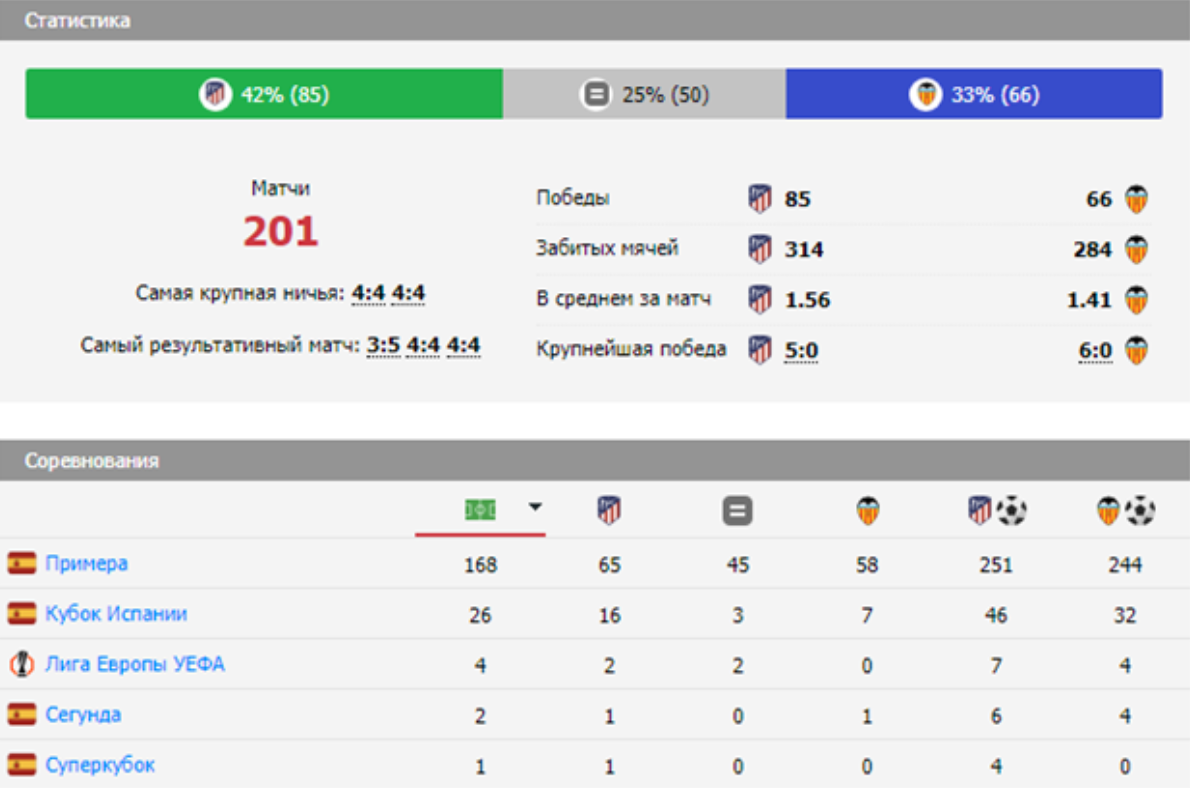Open the Сегунда competition link

point(83,715)
